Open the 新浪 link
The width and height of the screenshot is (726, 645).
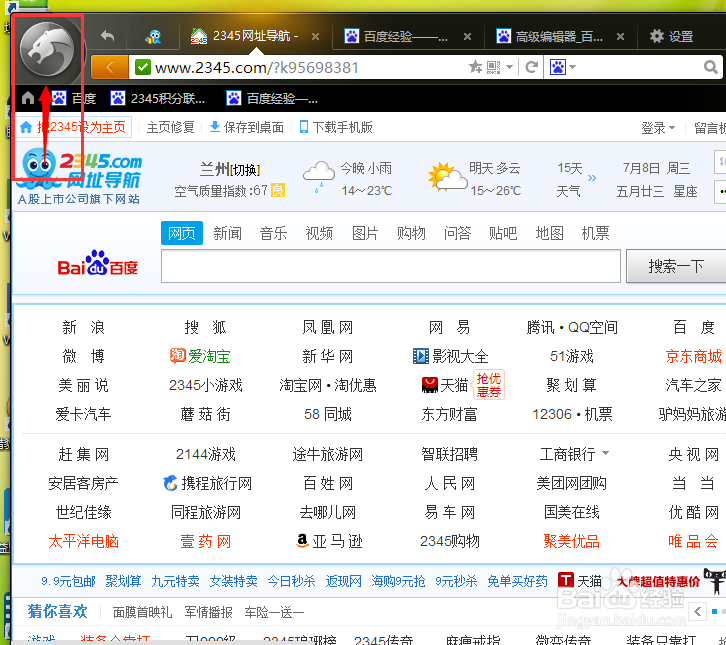[x=83, y=327]
